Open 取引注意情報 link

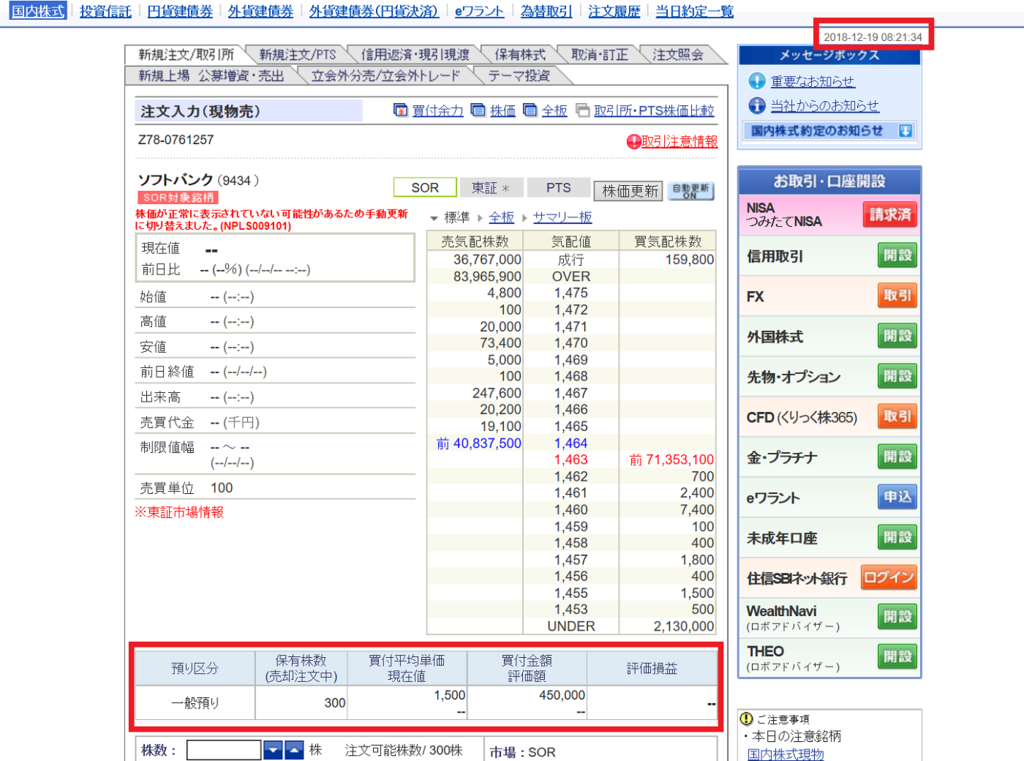click(679, 141)
